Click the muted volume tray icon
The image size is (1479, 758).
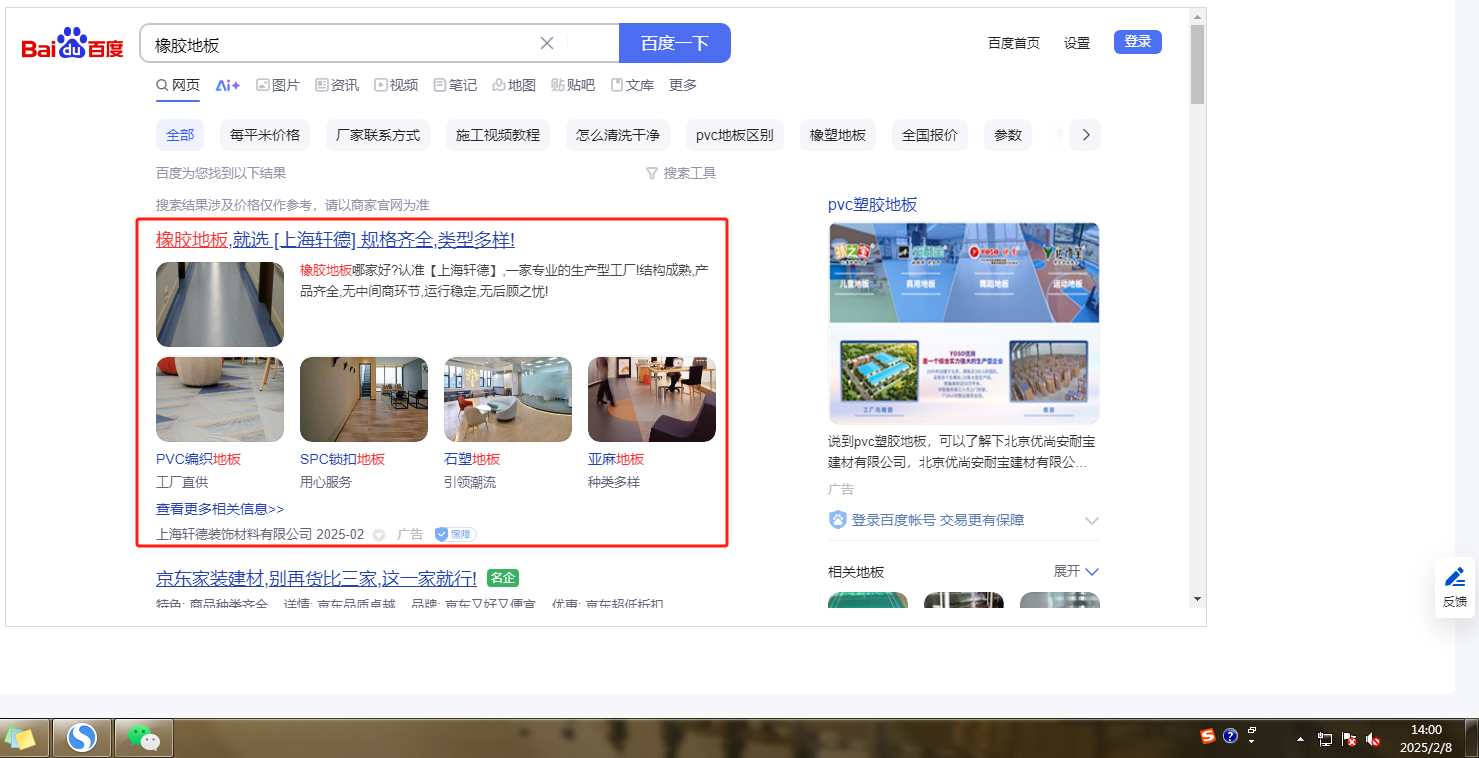[1374, 740]
